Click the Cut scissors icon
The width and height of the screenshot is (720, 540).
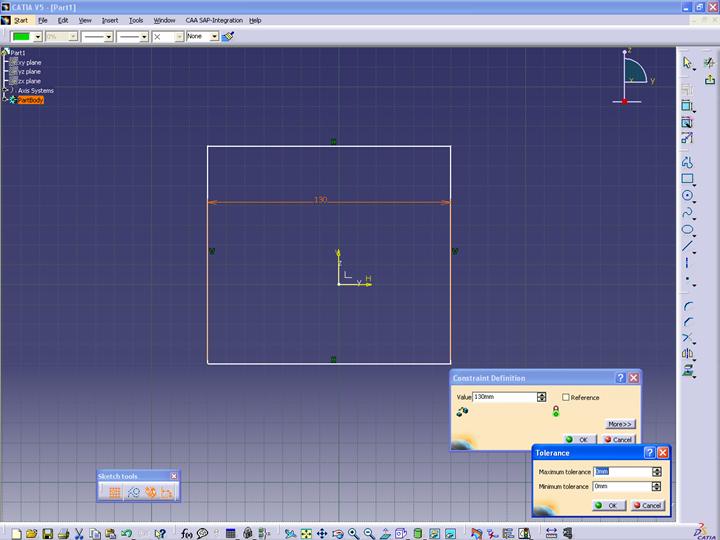(79, 534)
